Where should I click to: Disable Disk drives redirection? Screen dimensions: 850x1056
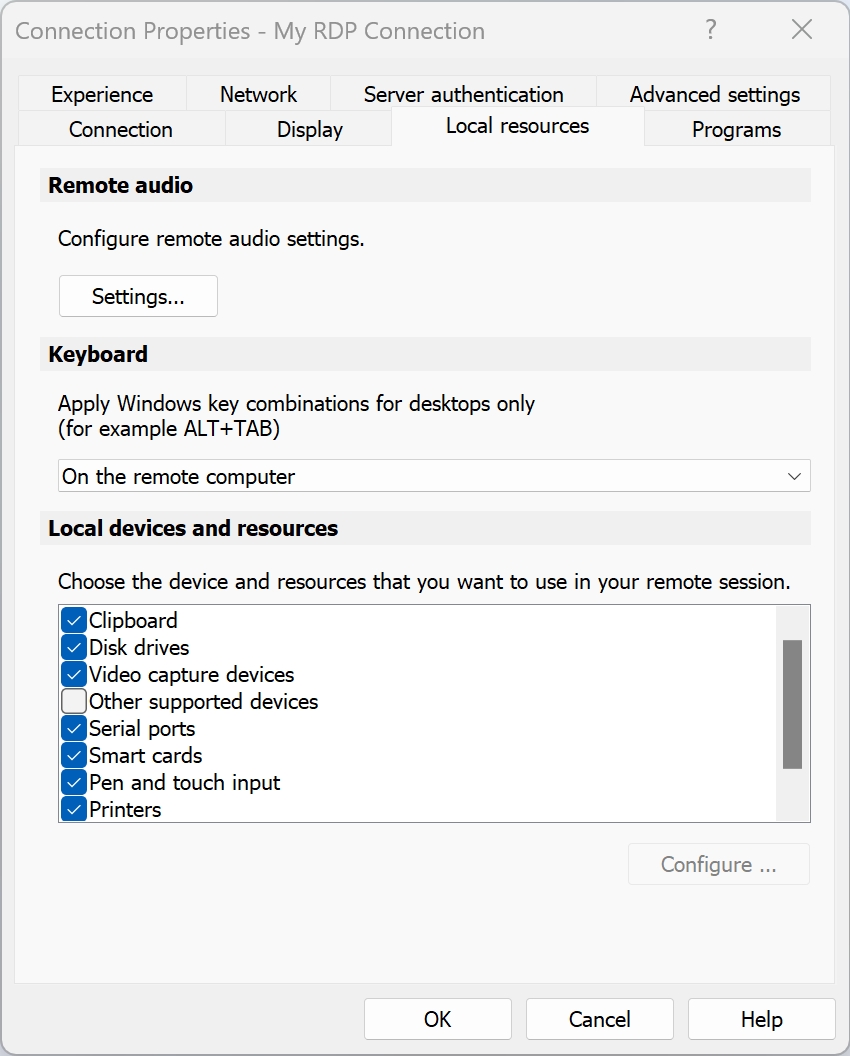click(74, 647)
